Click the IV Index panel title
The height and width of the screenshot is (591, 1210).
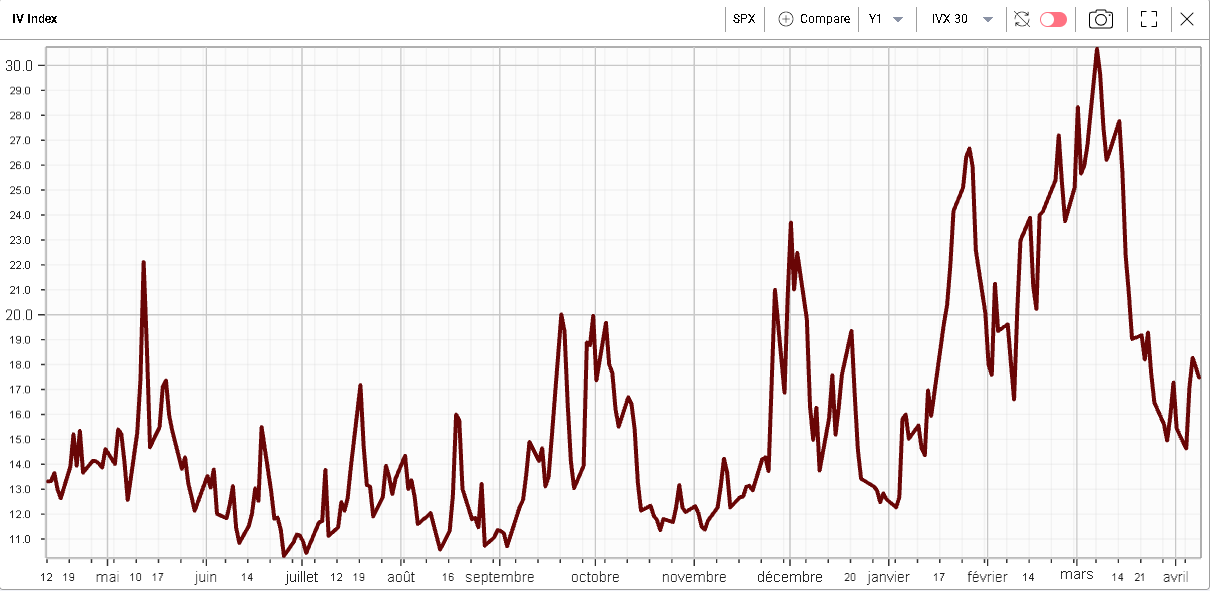[x=37, y=19]
